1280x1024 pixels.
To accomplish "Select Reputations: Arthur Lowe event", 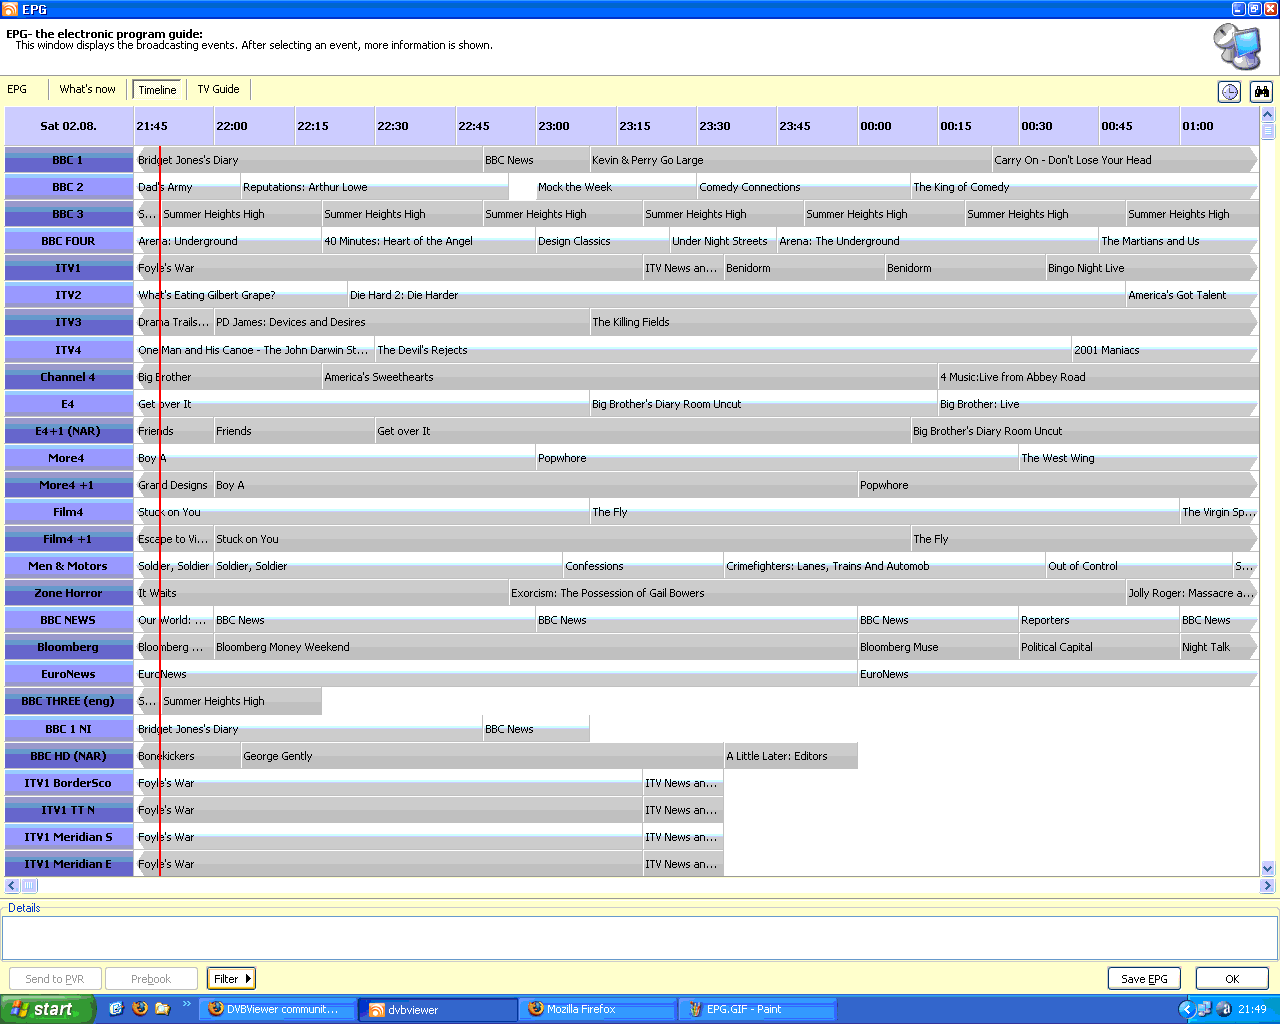I will pyautogui.click(x=374, y=187).
